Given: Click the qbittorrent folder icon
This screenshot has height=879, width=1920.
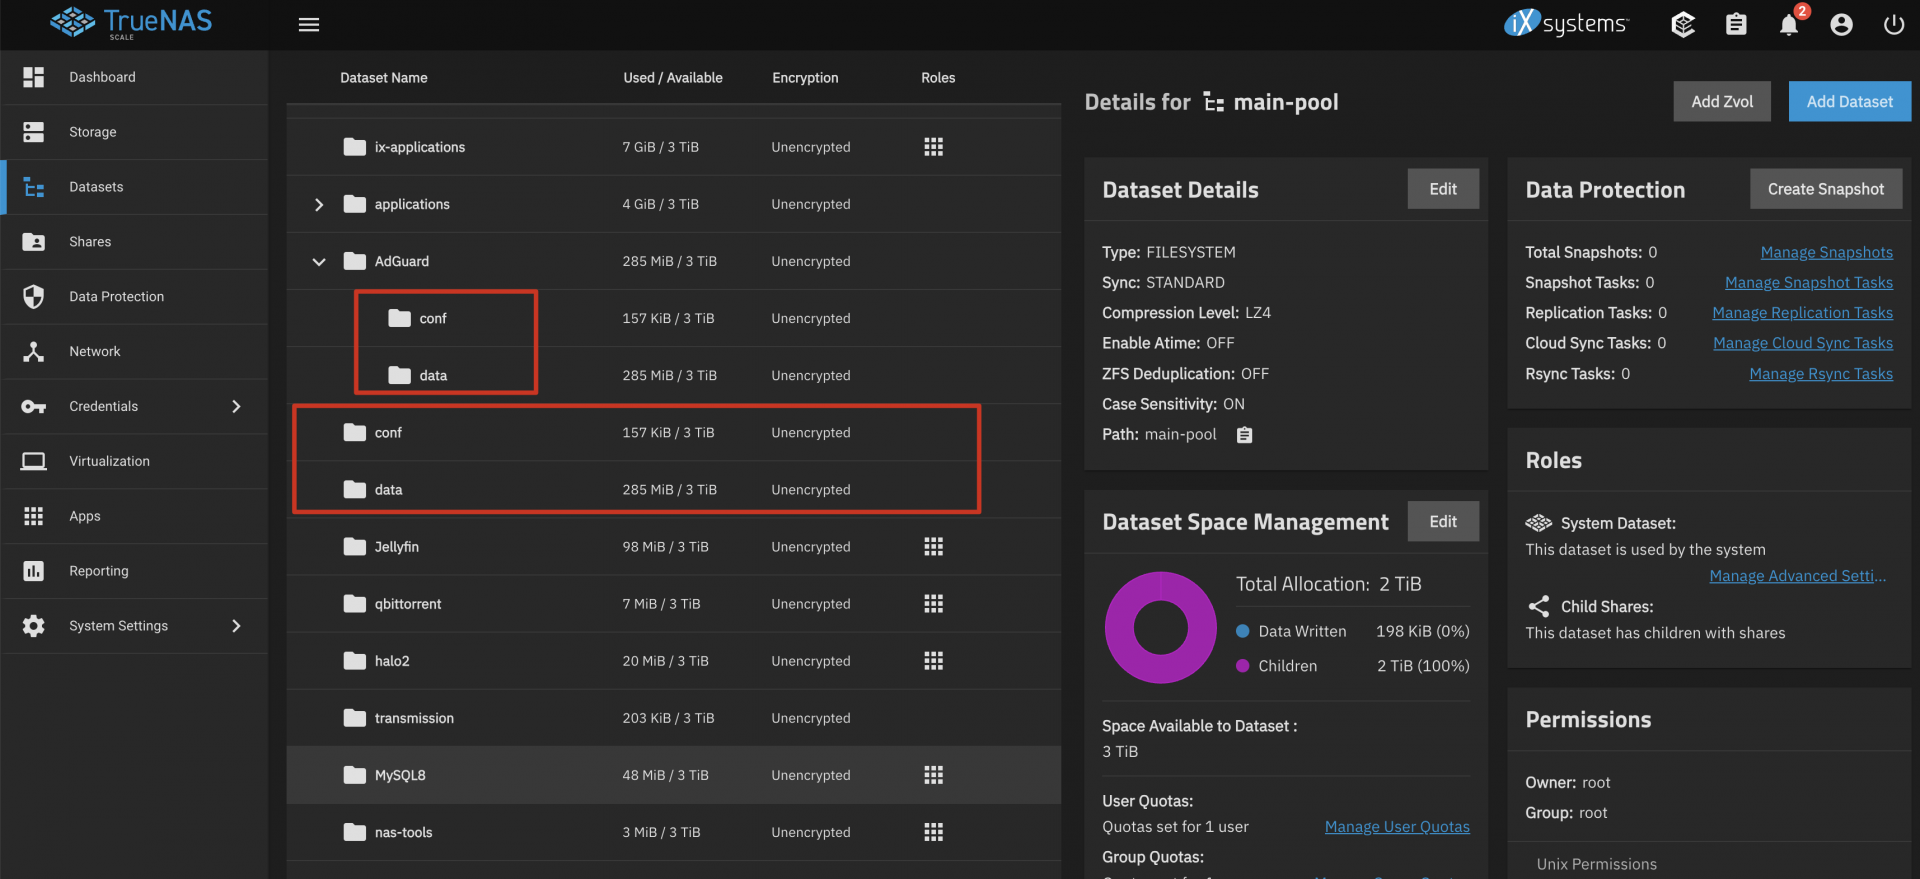Looking at the screenshot, I should [355, 604].
